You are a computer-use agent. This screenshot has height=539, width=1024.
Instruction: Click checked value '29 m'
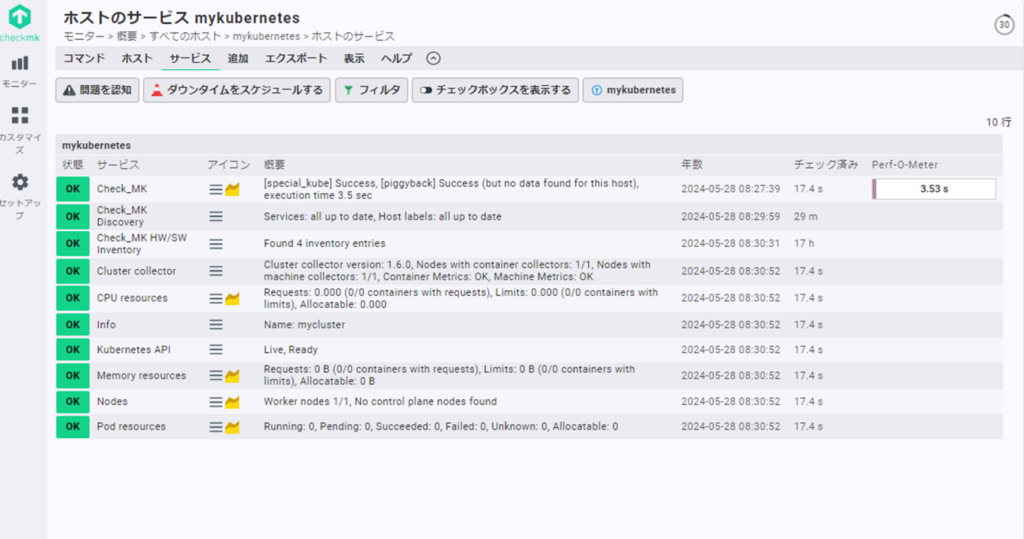pos(806,216)
